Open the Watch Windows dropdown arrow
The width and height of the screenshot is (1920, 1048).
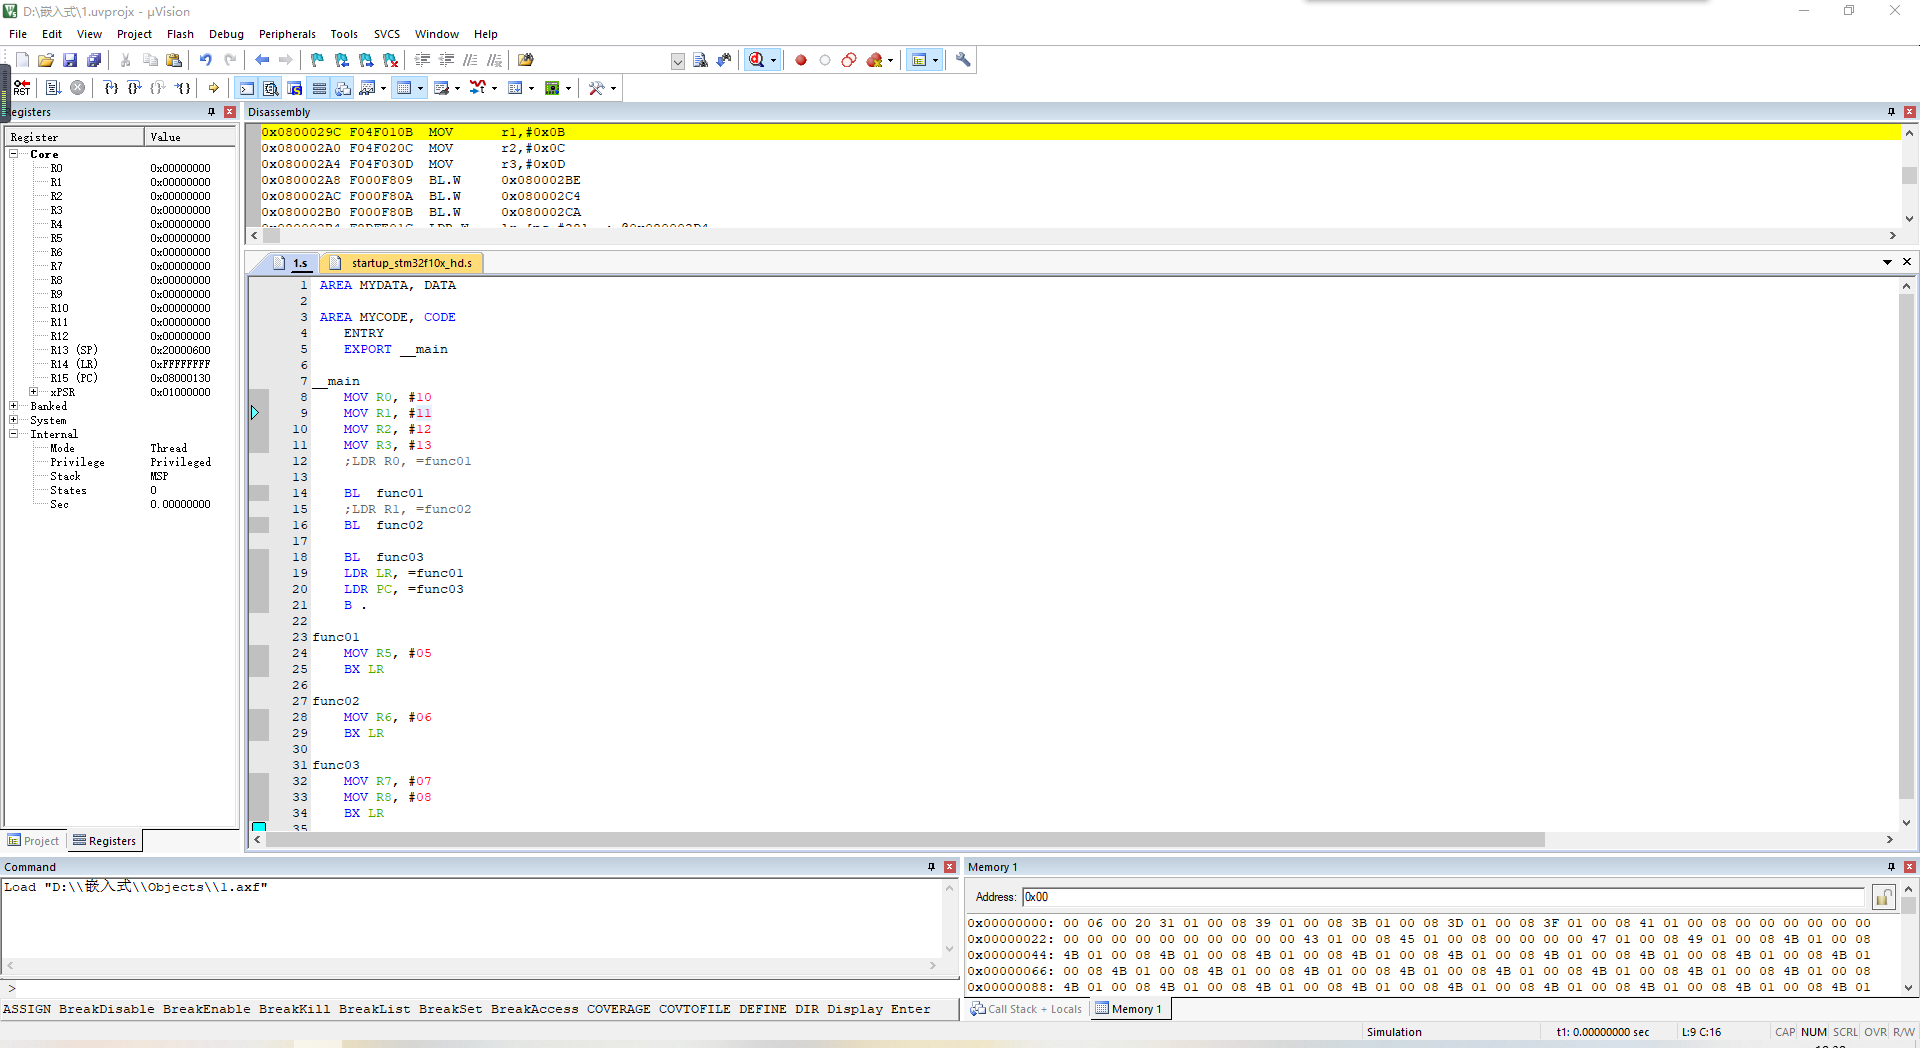tap(383, 88)
